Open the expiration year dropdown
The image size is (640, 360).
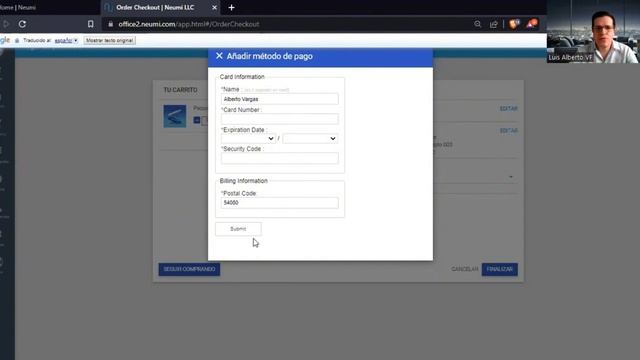pyautogui.click(x=310, y=139)
